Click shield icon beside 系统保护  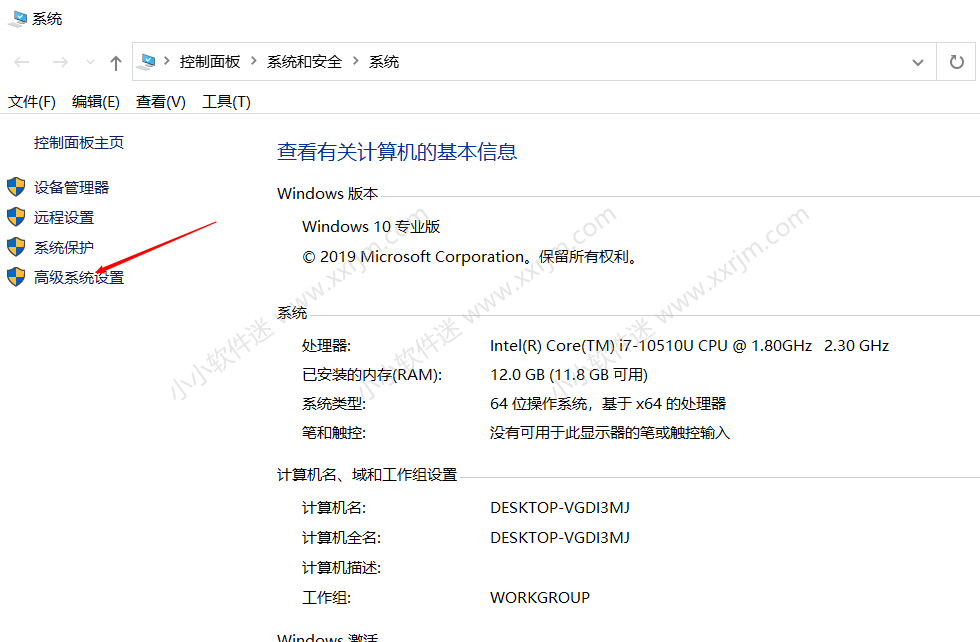16,247
